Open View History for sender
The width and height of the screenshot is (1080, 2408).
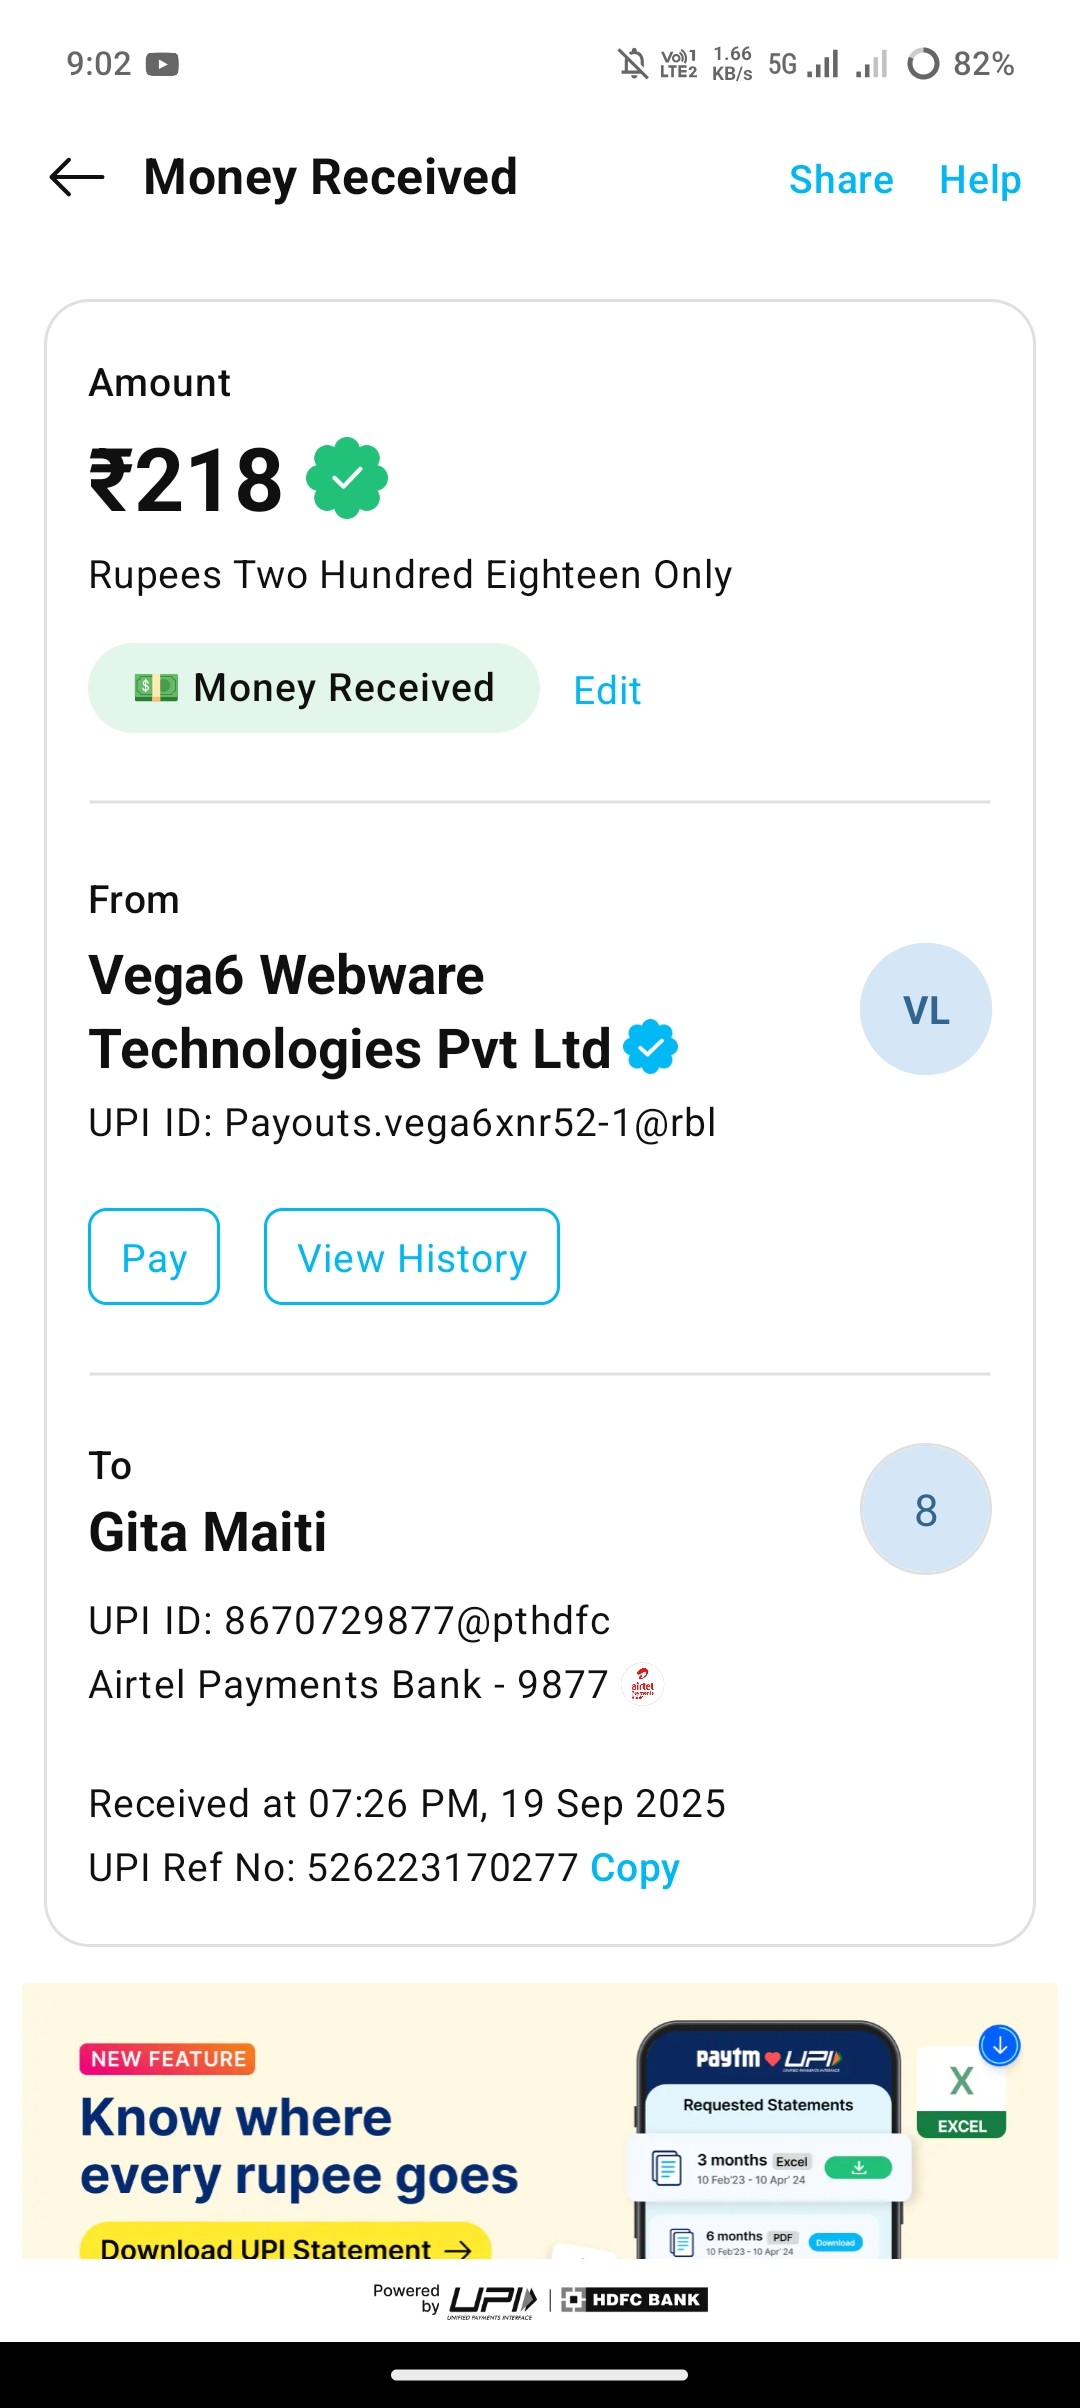tap(411, 1257)
